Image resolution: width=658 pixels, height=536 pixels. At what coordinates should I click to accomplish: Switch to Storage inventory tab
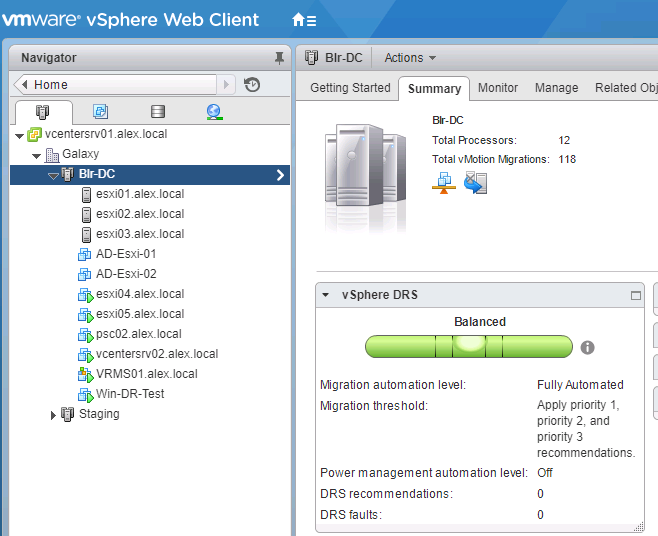(x=157, y=112)
